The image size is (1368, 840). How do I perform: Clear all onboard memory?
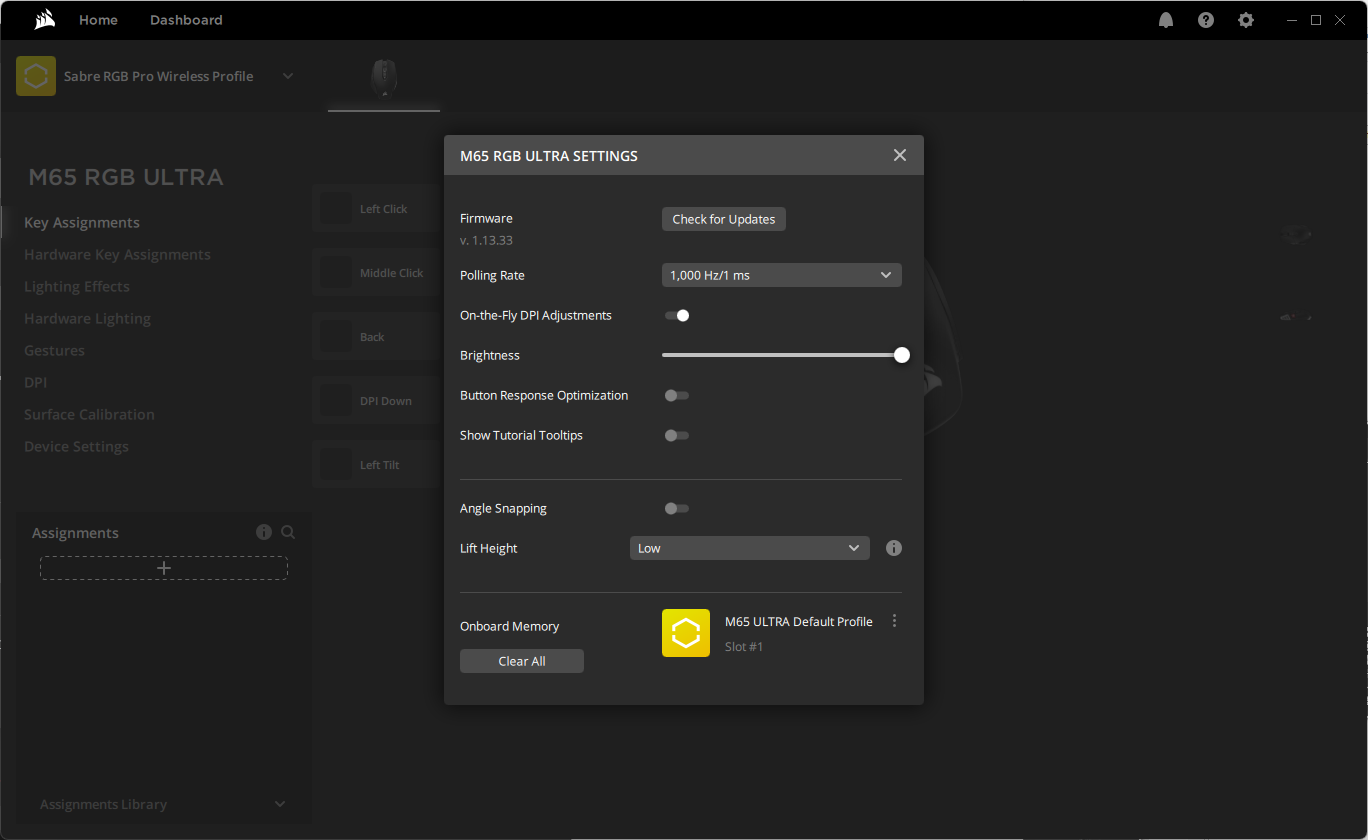522,661
